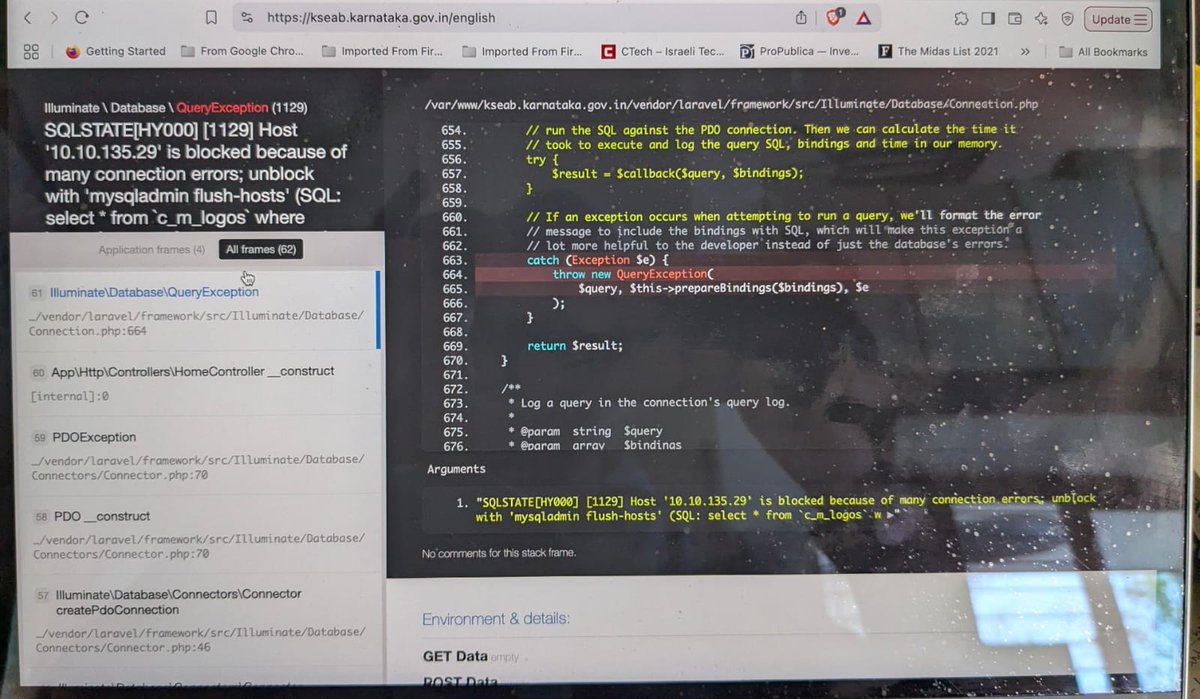Click the Update button

(1111, 19)
